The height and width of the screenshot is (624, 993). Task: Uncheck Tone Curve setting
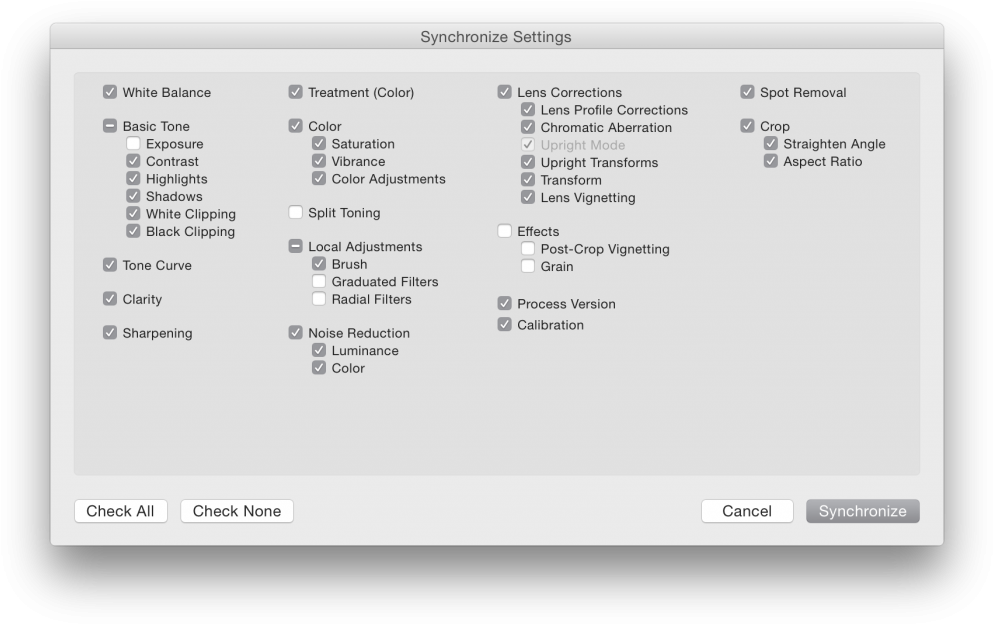click(110, 265)
